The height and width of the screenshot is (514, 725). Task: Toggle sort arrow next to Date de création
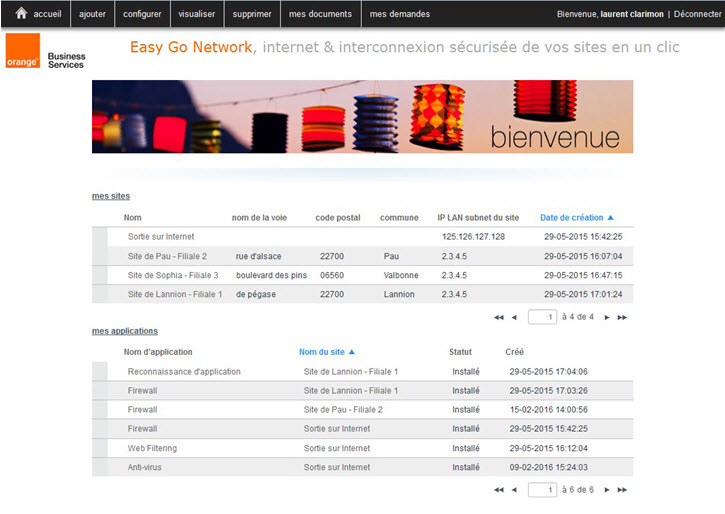pos(610,217)
